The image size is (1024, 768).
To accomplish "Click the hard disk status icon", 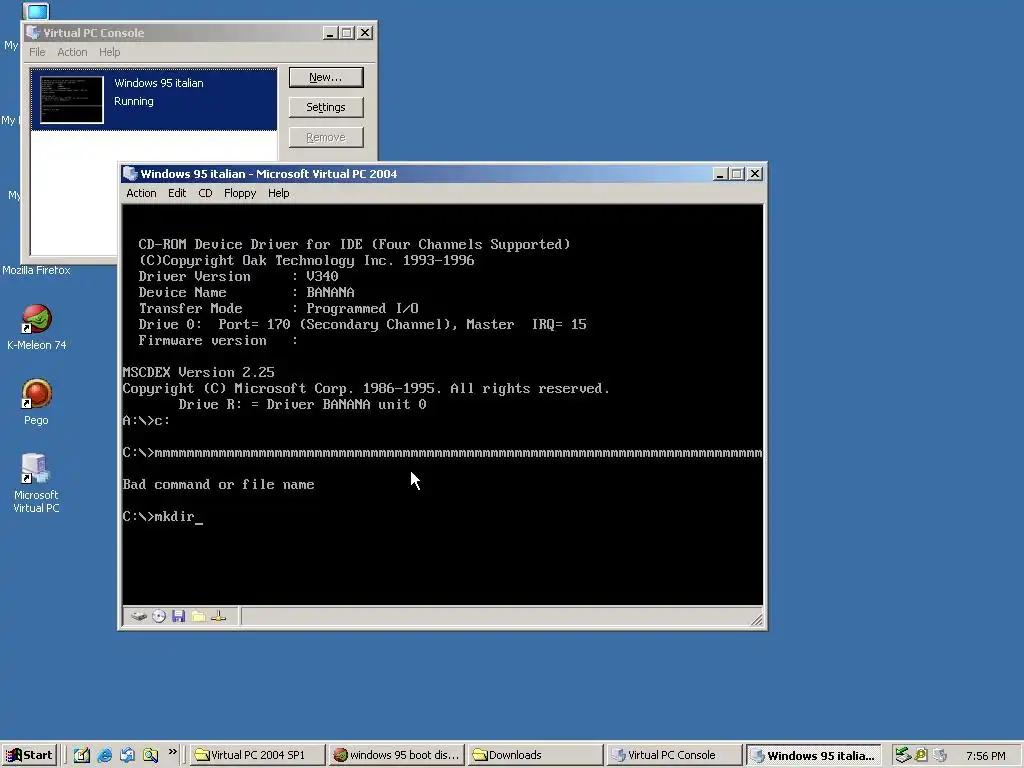I will click(138, 616).
